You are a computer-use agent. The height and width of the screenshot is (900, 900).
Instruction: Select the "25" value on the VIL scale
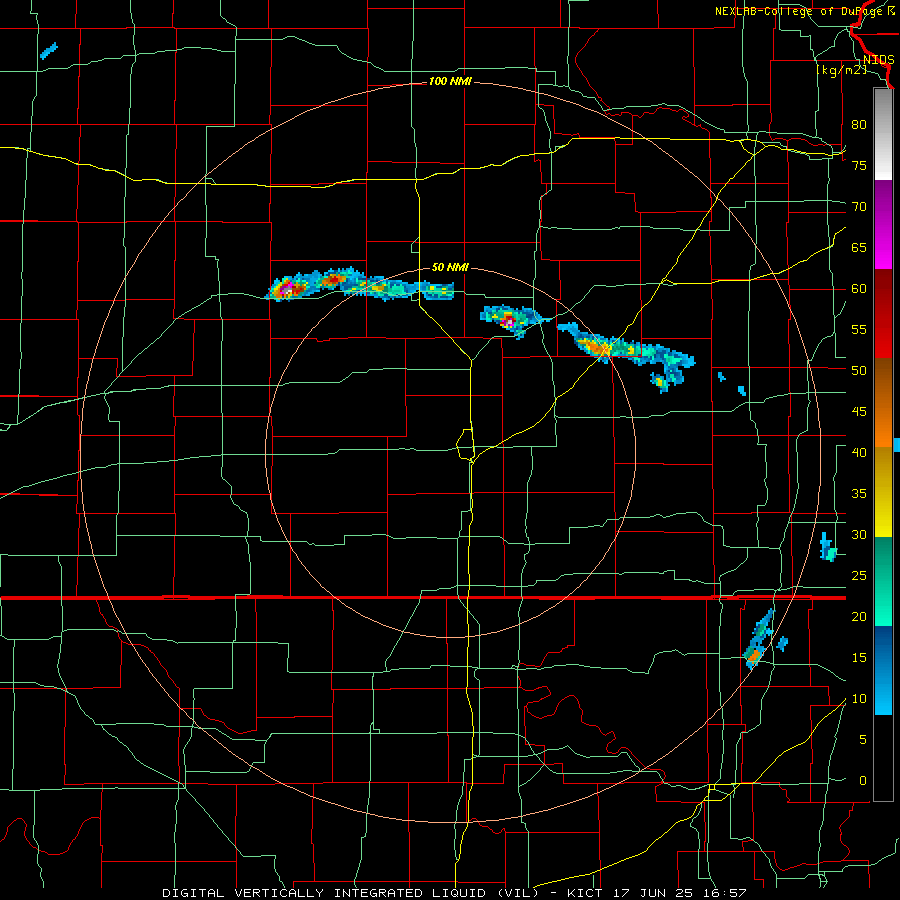click(x=859, y=576)
